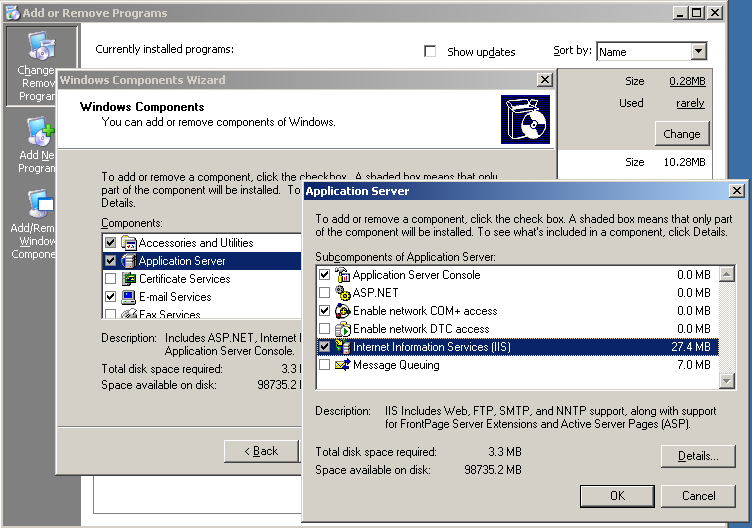The height and width of the screenshot is (528, 752).
Task: Click the Internet Information Services (IIS) icon
Action: pyautogui.click(x=342, y=347)
